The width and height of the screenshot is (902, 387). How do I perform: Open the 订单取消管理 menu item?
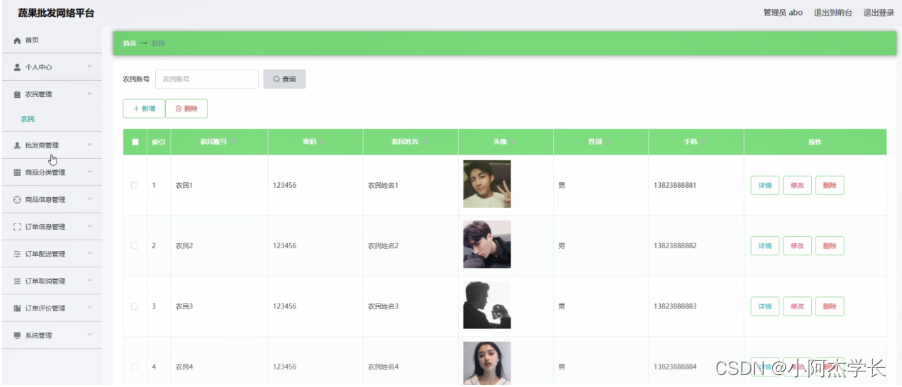coord(52,281)
